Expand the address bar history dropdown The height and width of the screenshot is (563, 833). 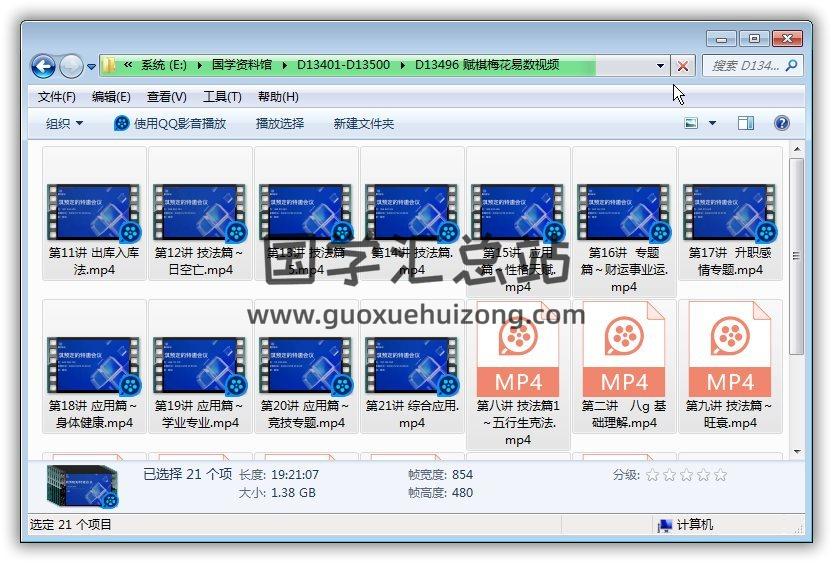[x=660, y=66]
